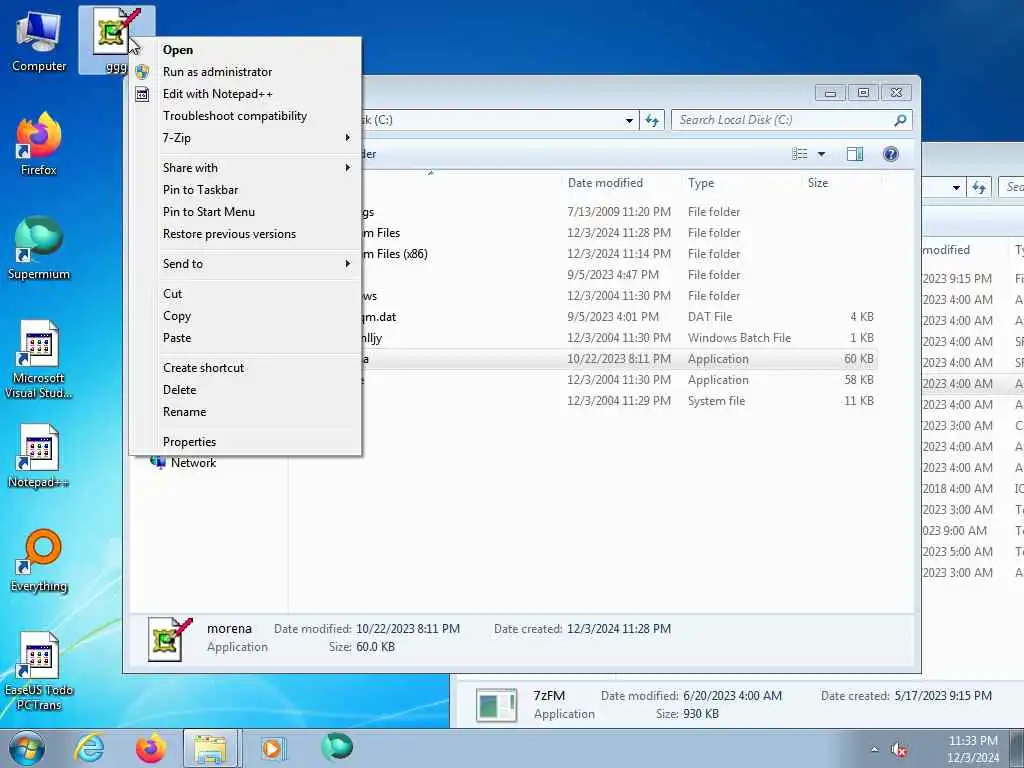Expand the Send to submenu
The height and width of the screenshot is (768, 1024).
pyautogui.click(x=246, y=264)
